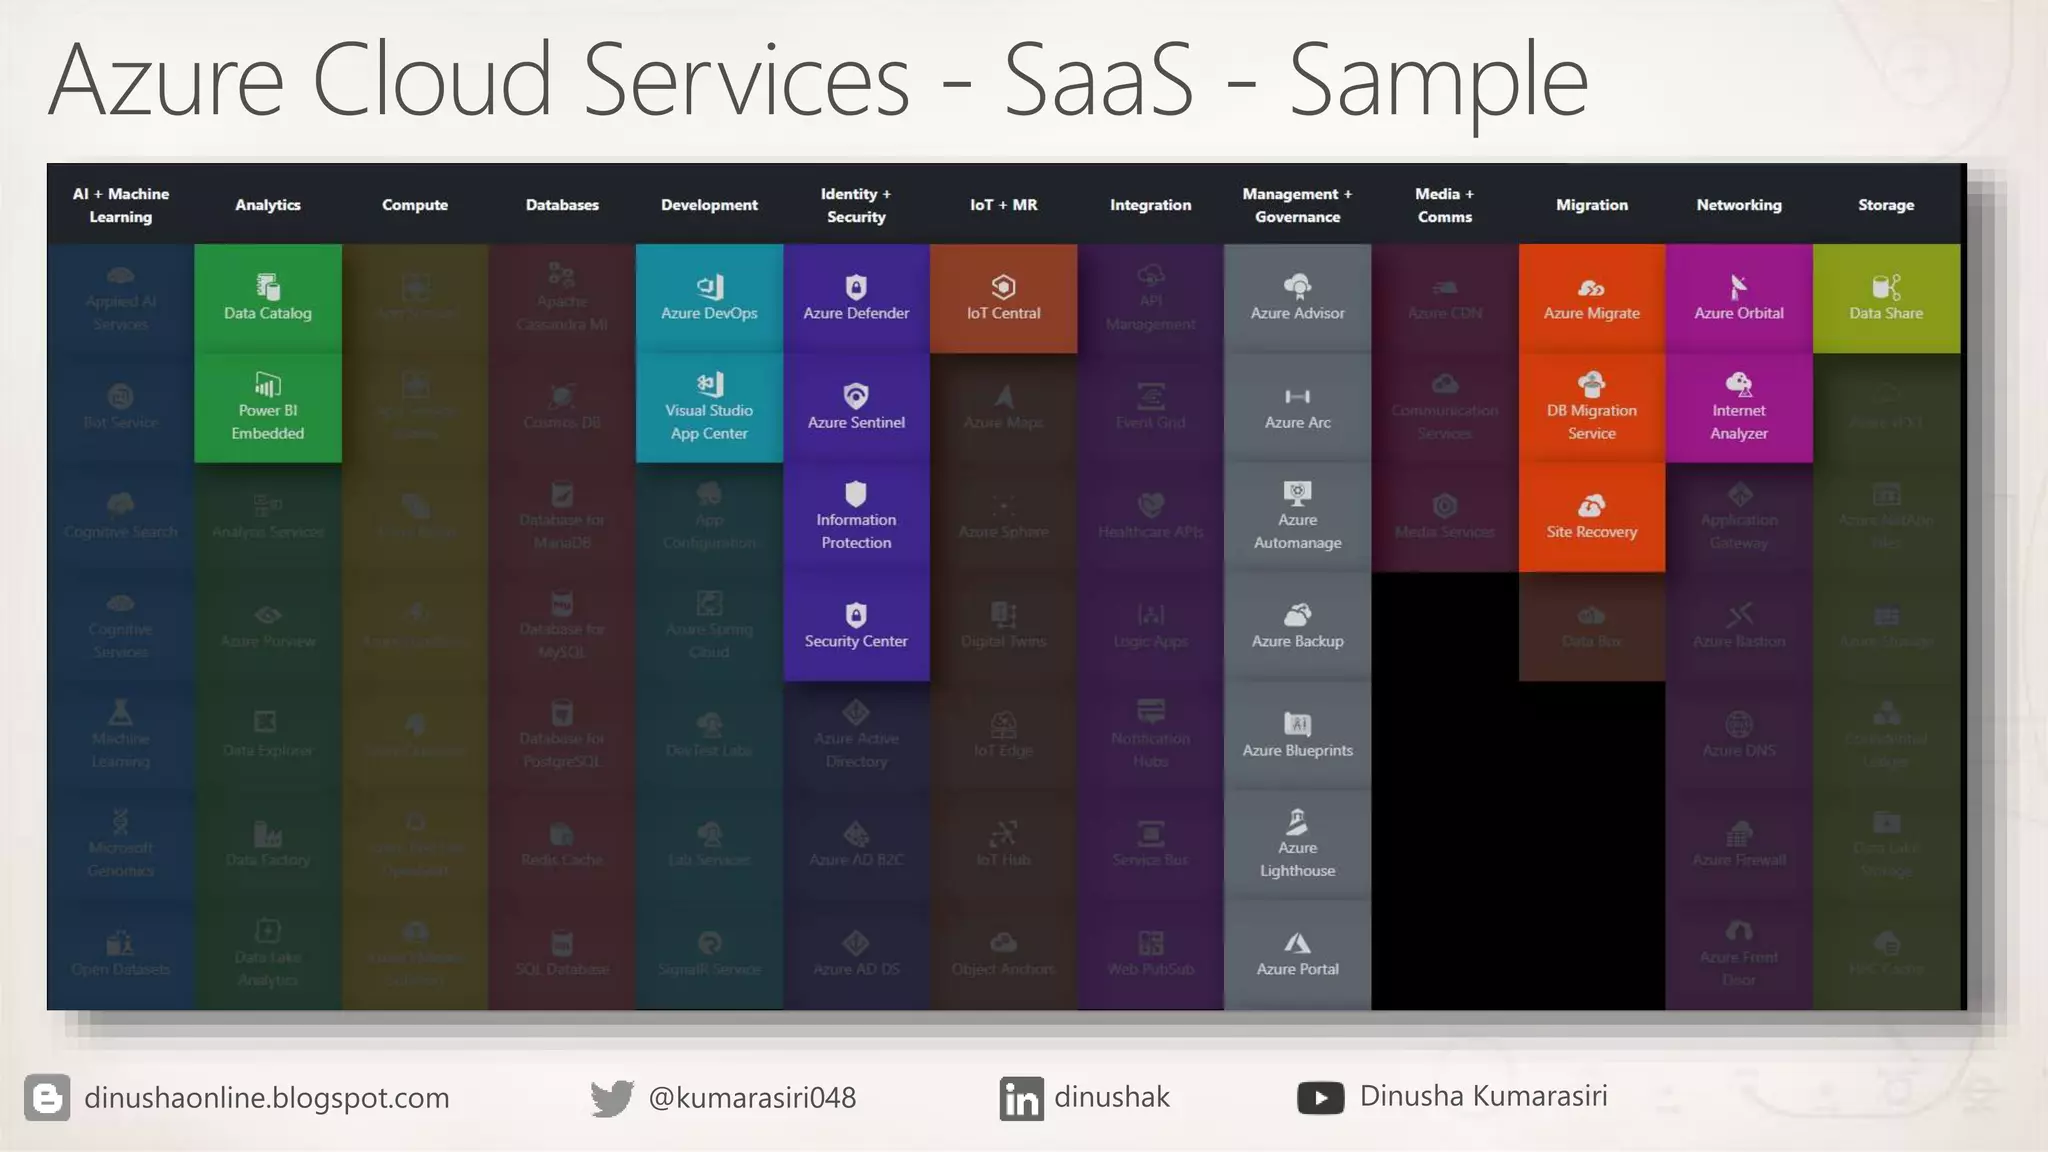Click the dimmed SQL Database tile
This screenshot has height=1152, width=2048.
click(x=562, y=954)
